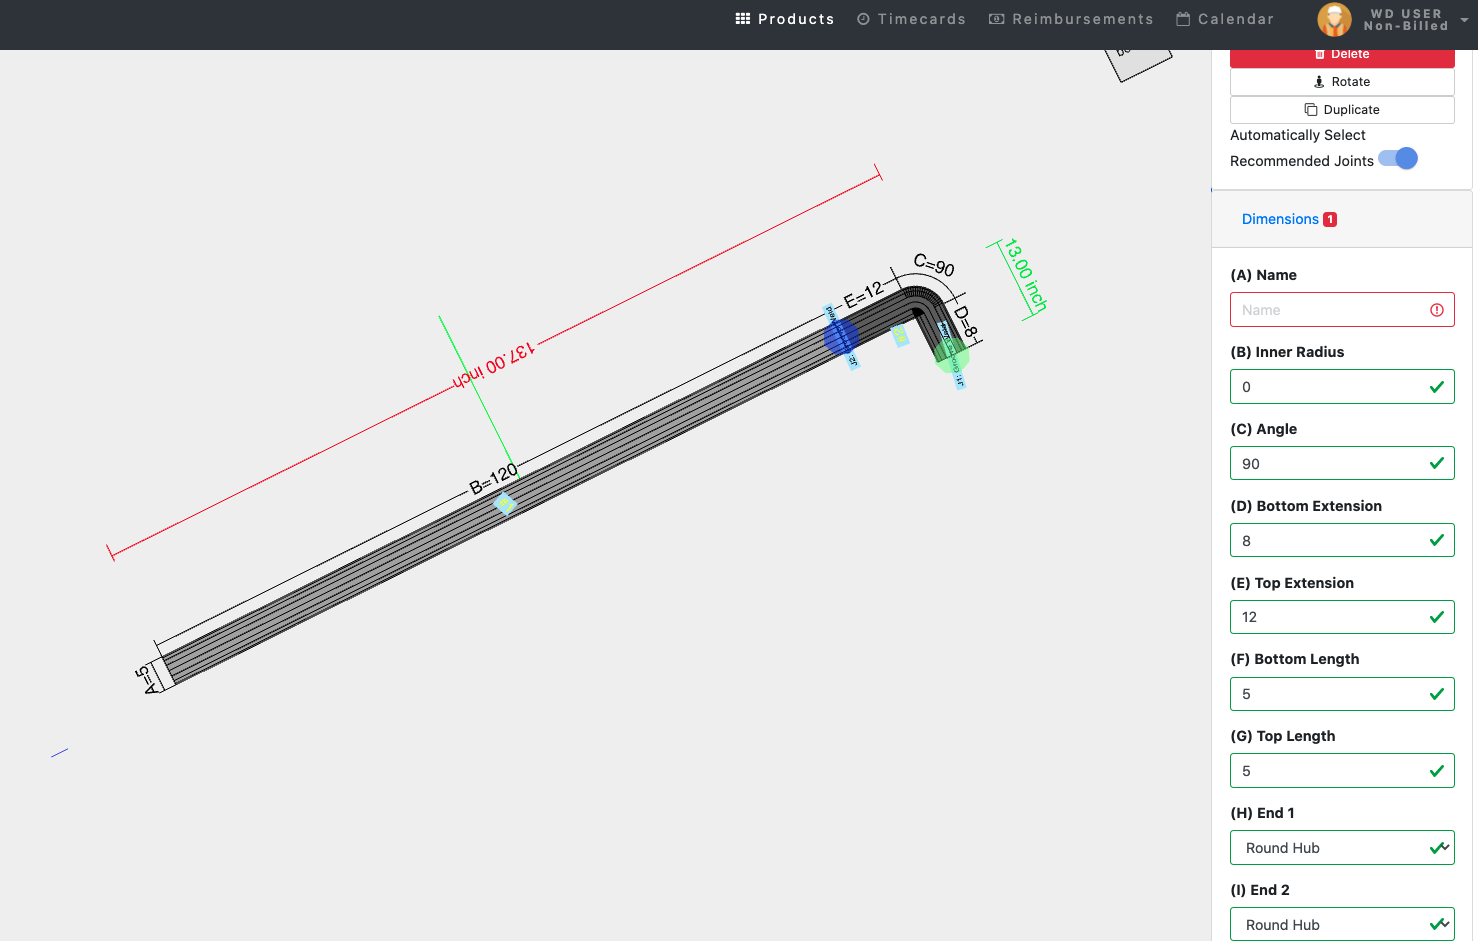This screenshot has height=941, width=1478.
Task: Click the diamond marker on the B=120 segment
Action: (505, 505)
